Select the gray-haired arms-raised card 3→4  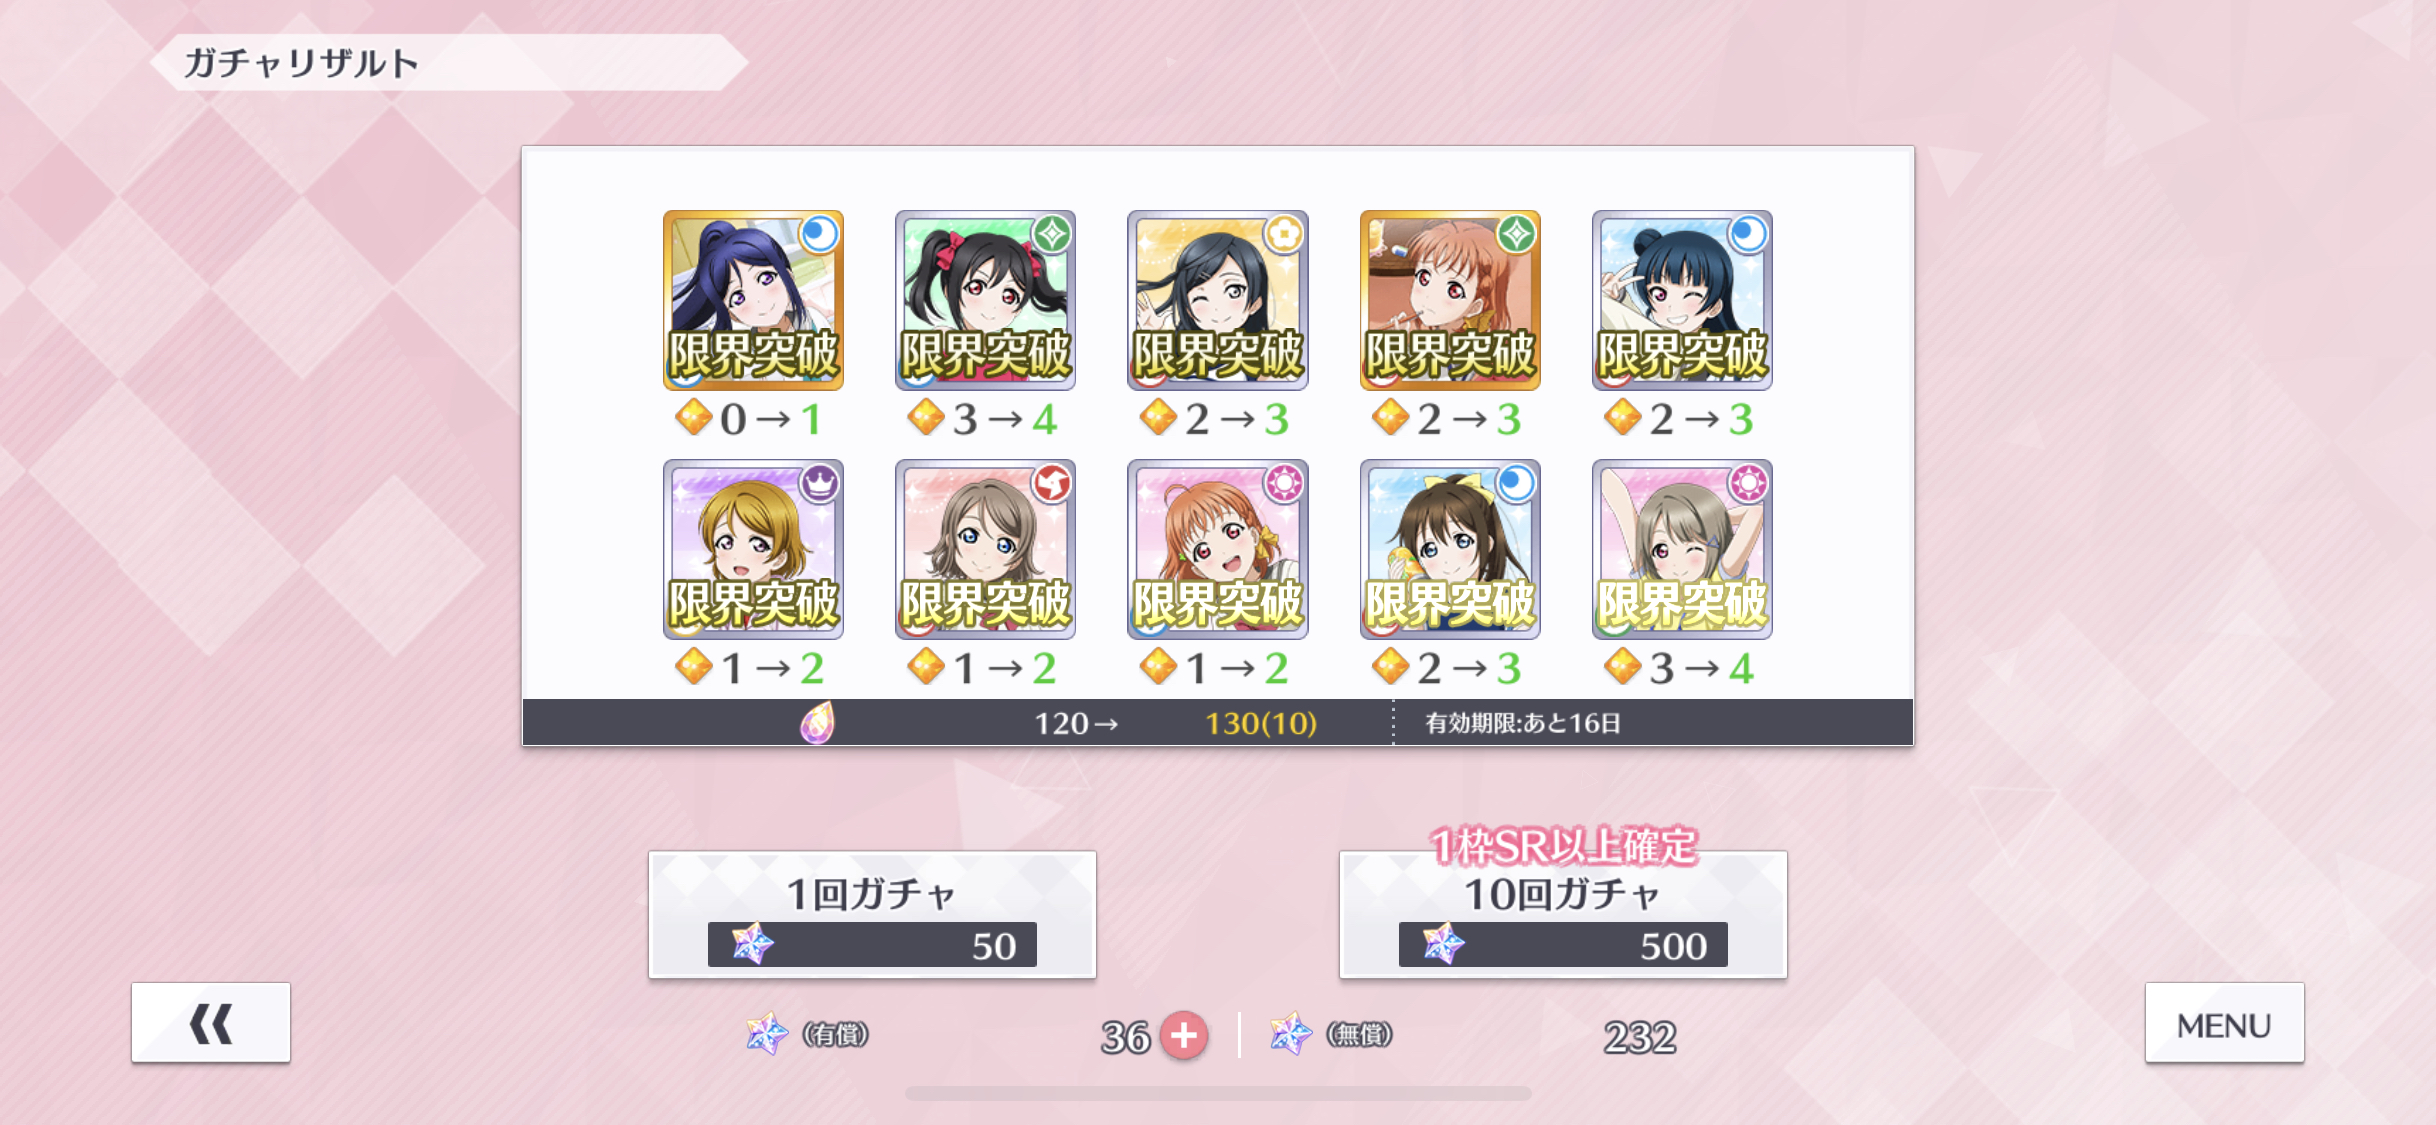pos(1682,549)
